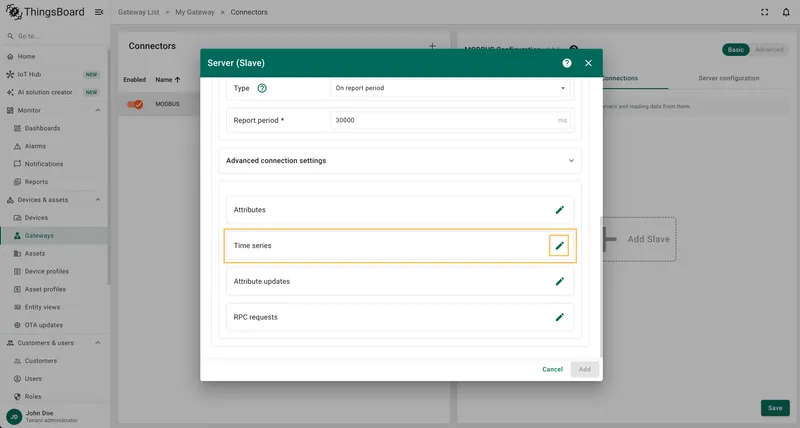This screenshot has width=800, height=428.
Task: Open Dashboards page
Action: coord(54,128)
